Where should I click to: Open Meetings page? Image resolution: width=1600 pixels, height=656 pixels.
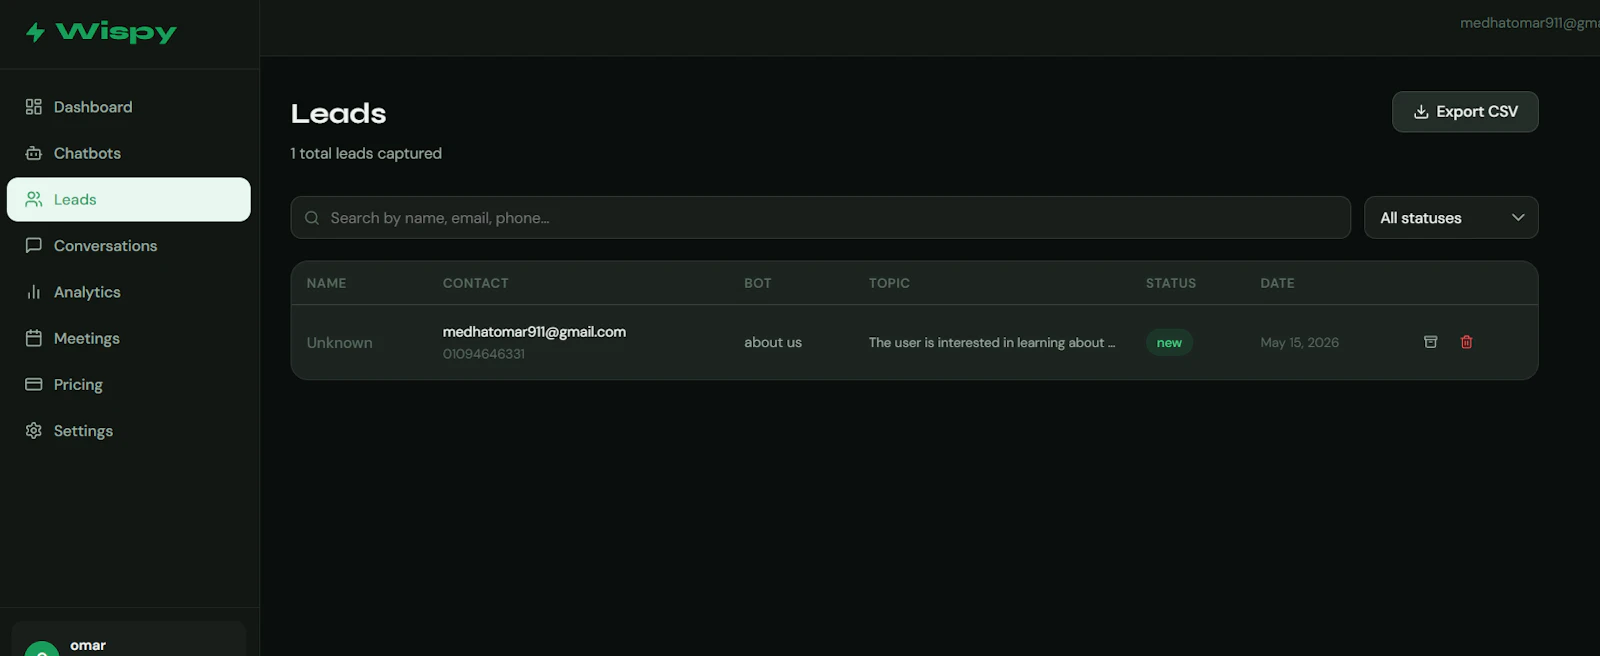(129, 338)
